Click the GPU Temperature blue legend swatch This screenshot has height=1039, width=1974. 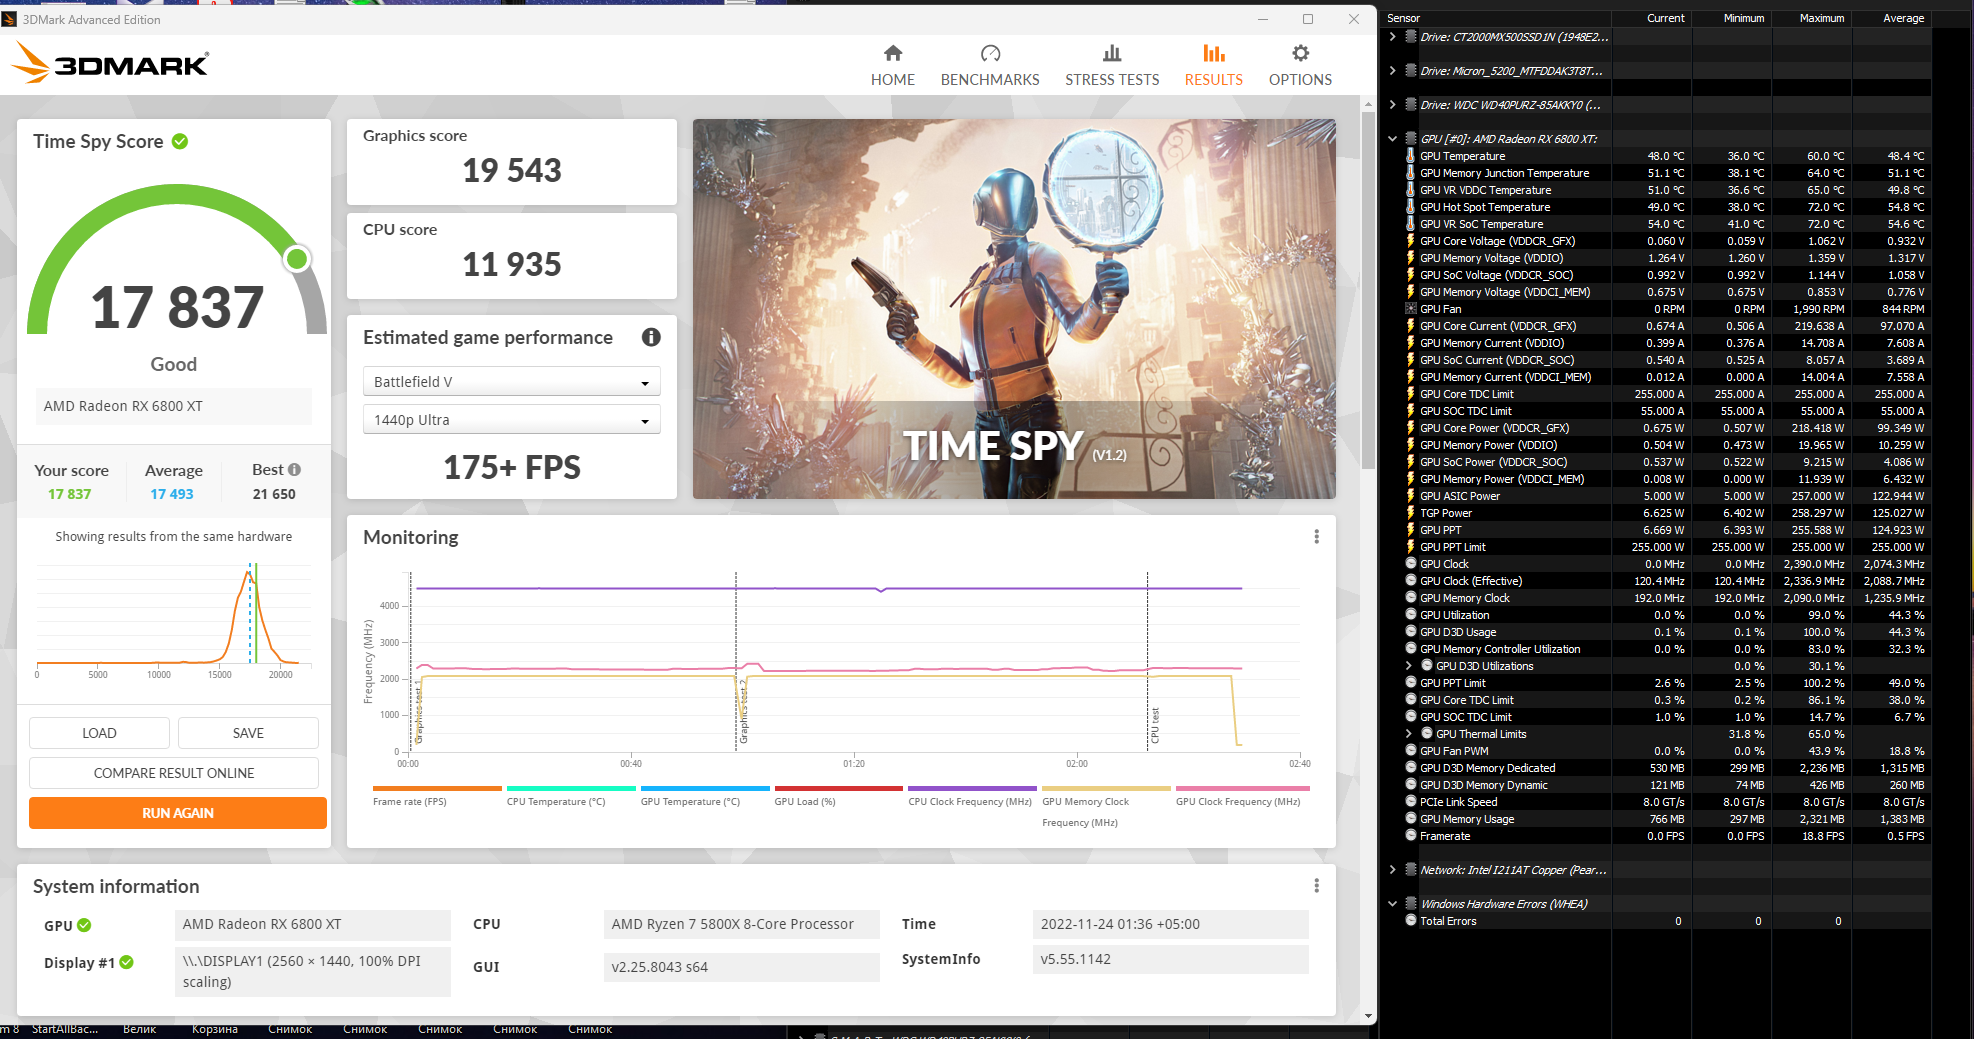(x=705, y=789)
